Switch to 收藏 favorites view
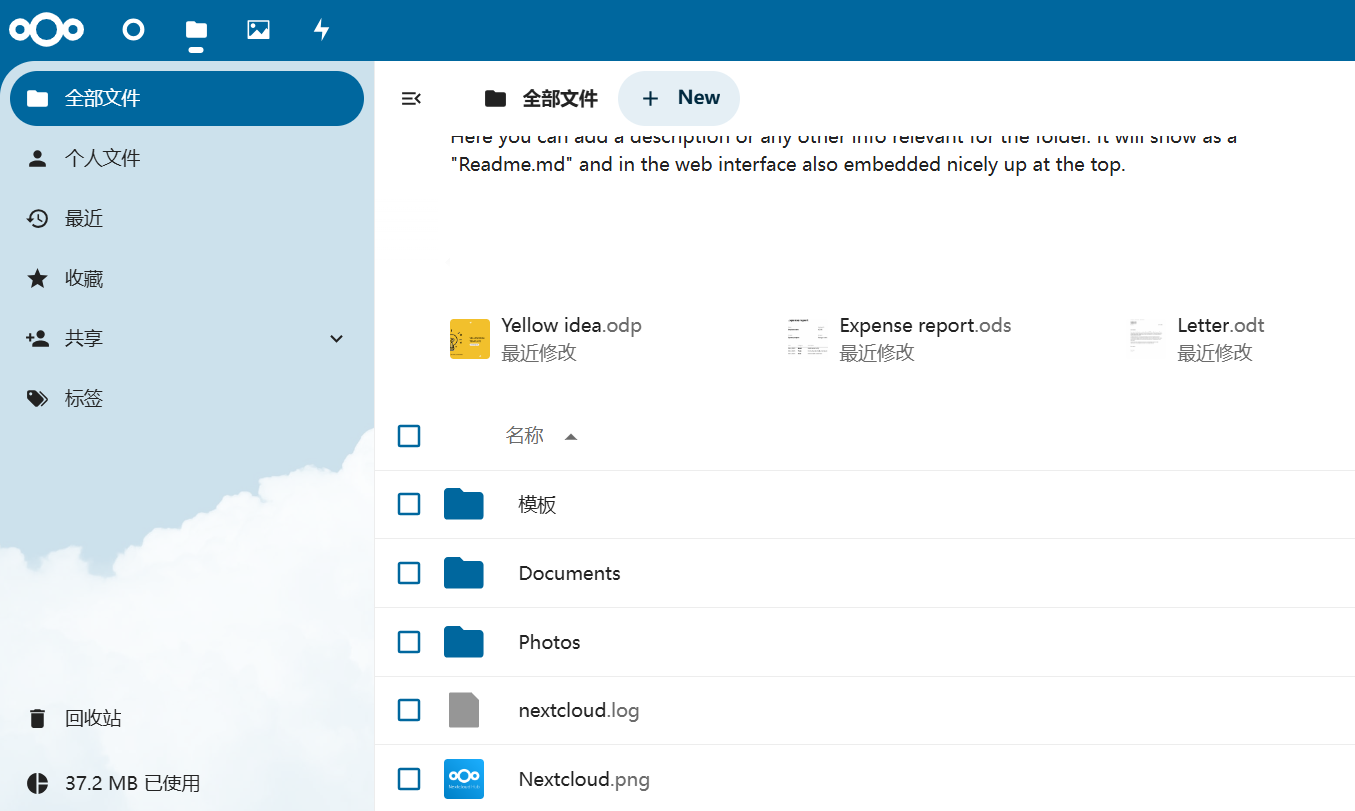Viewport: 1355px width, 811px height. [84, 279]
